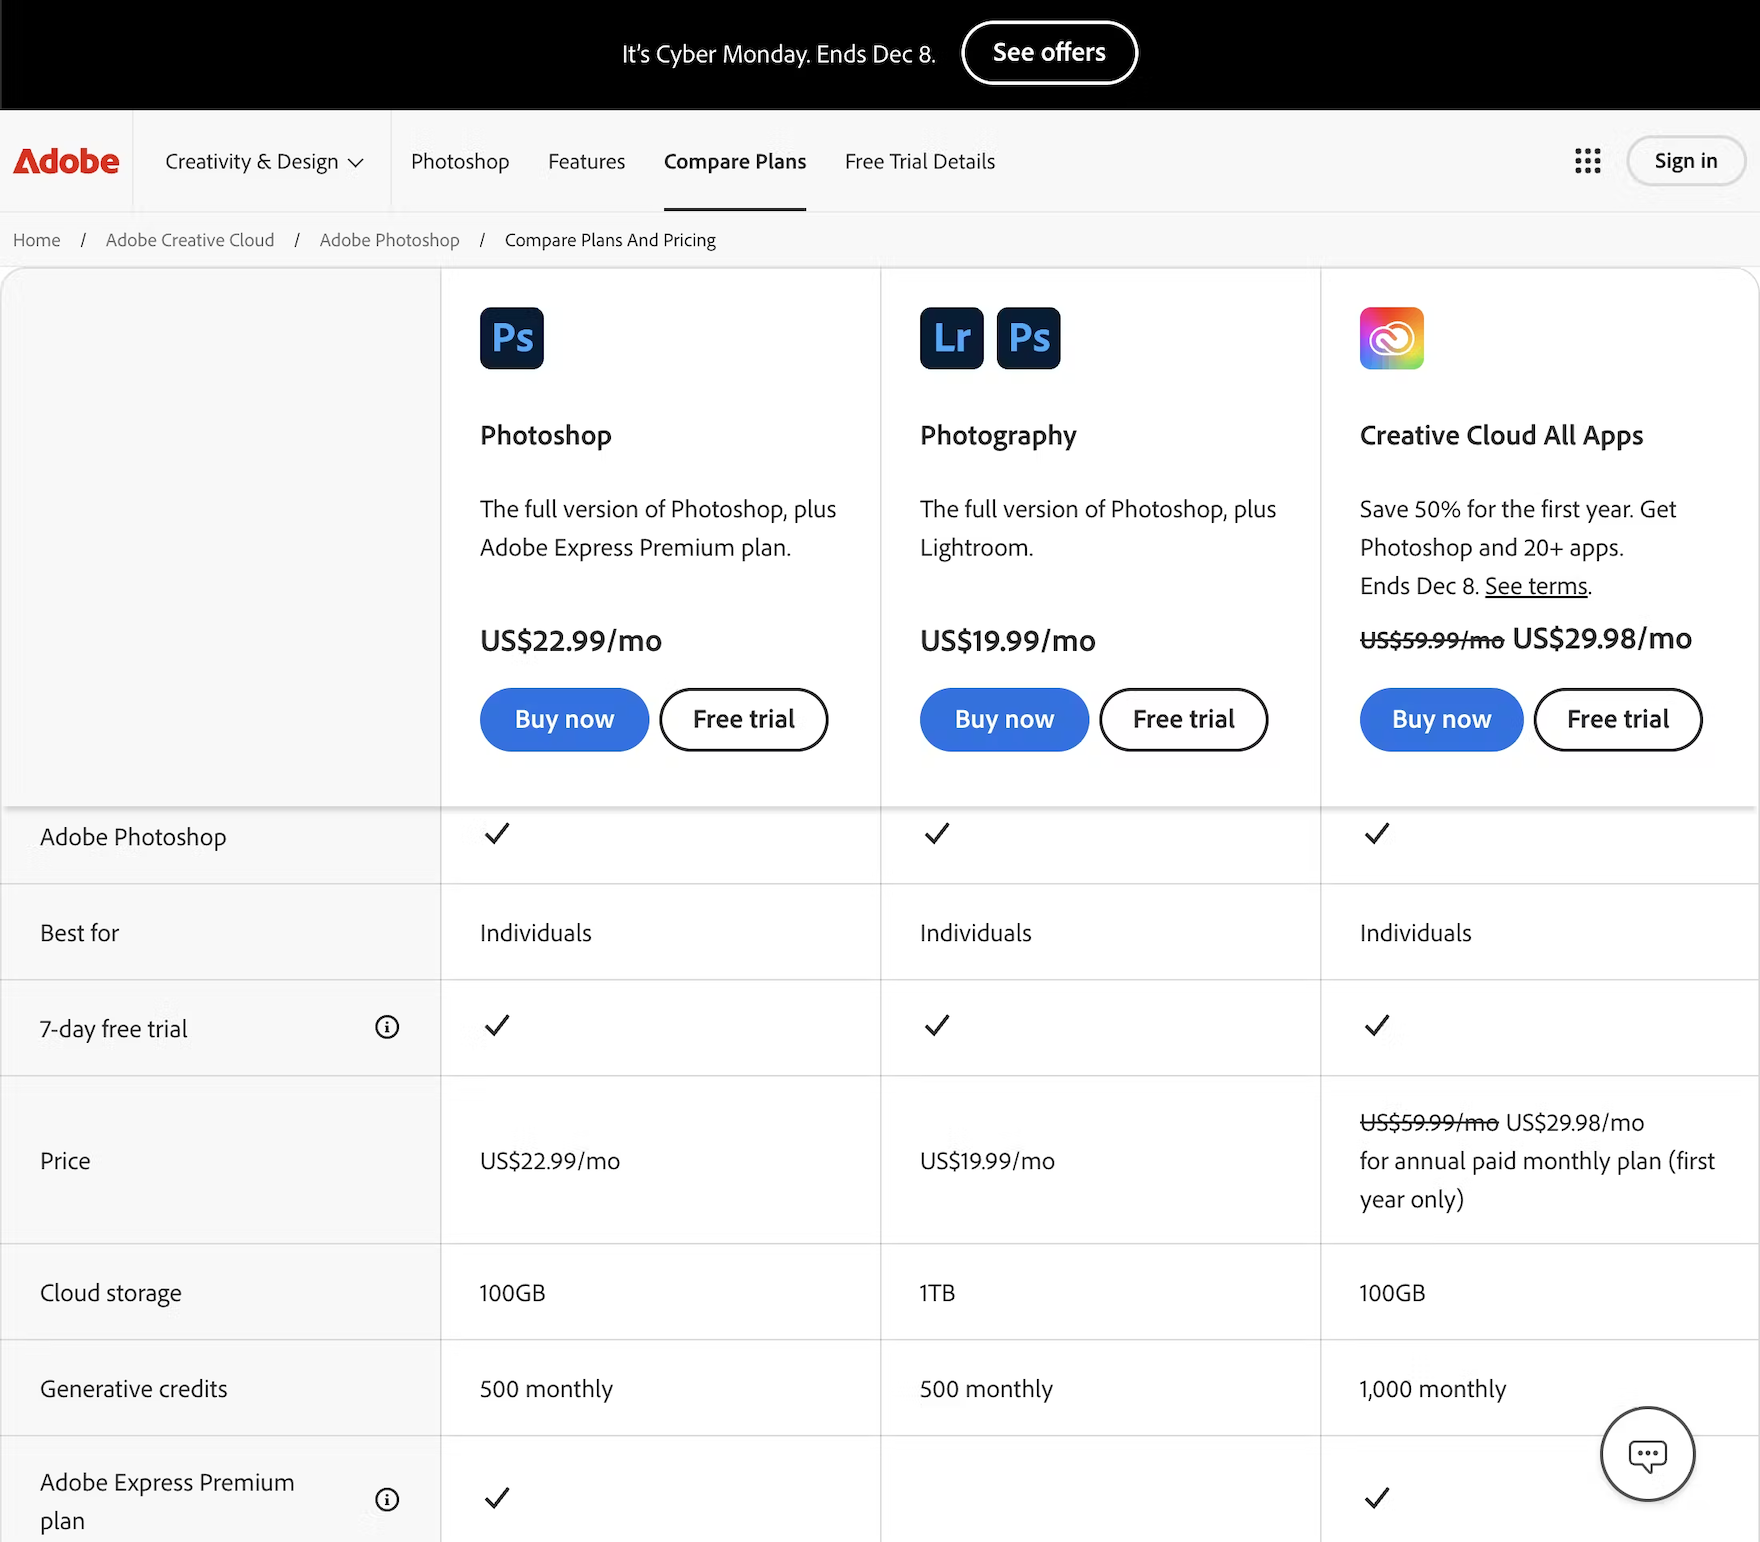The image size is (1760, 1542).
Task: Click the Lightroom Lr icon in Photography plan
Action: coord(951,338)
